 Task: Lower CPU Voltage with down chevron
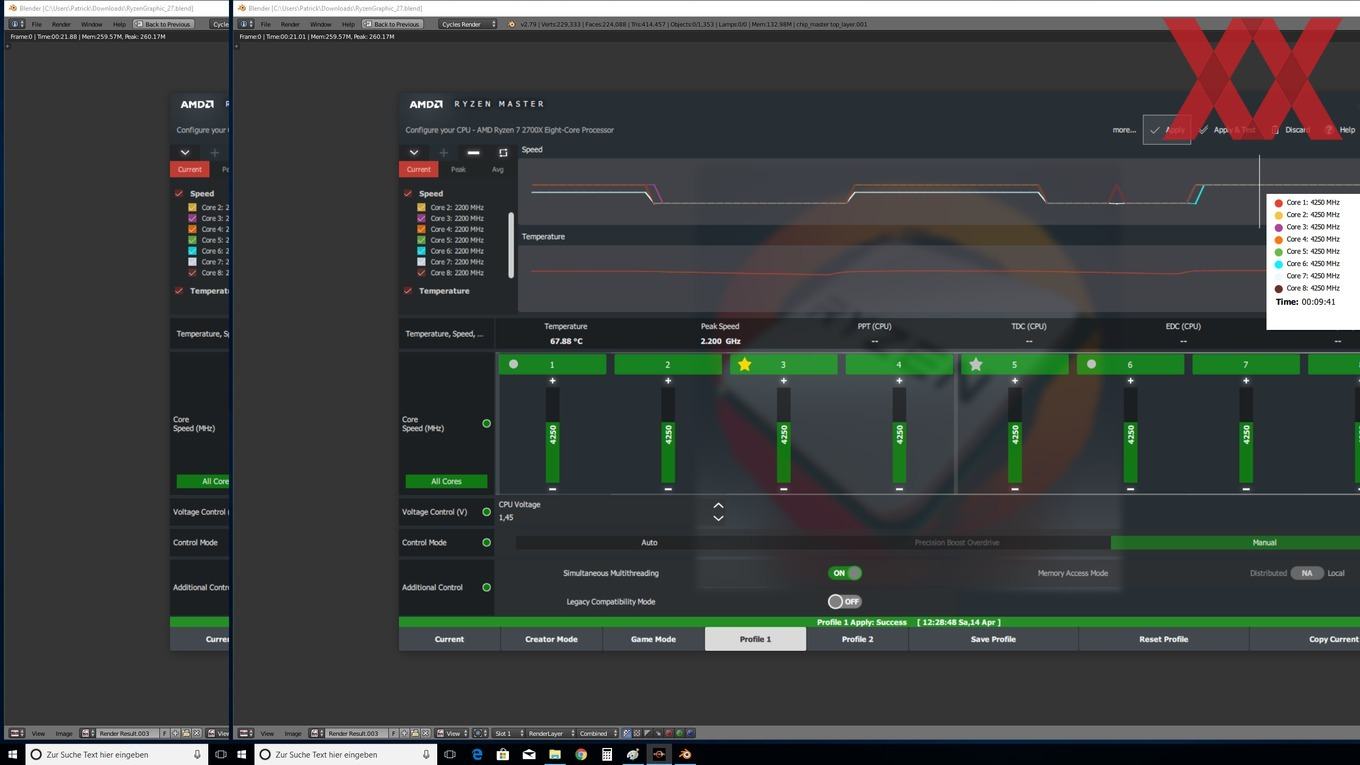[x=718, y=518]
